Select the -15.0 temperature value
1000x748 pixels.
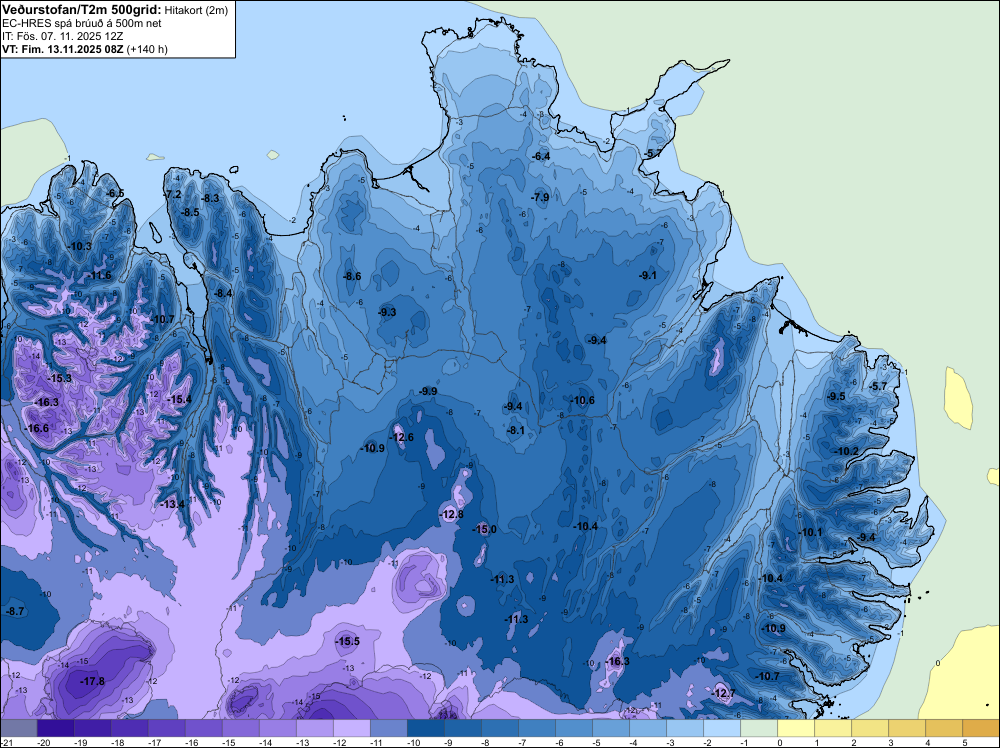485,530
